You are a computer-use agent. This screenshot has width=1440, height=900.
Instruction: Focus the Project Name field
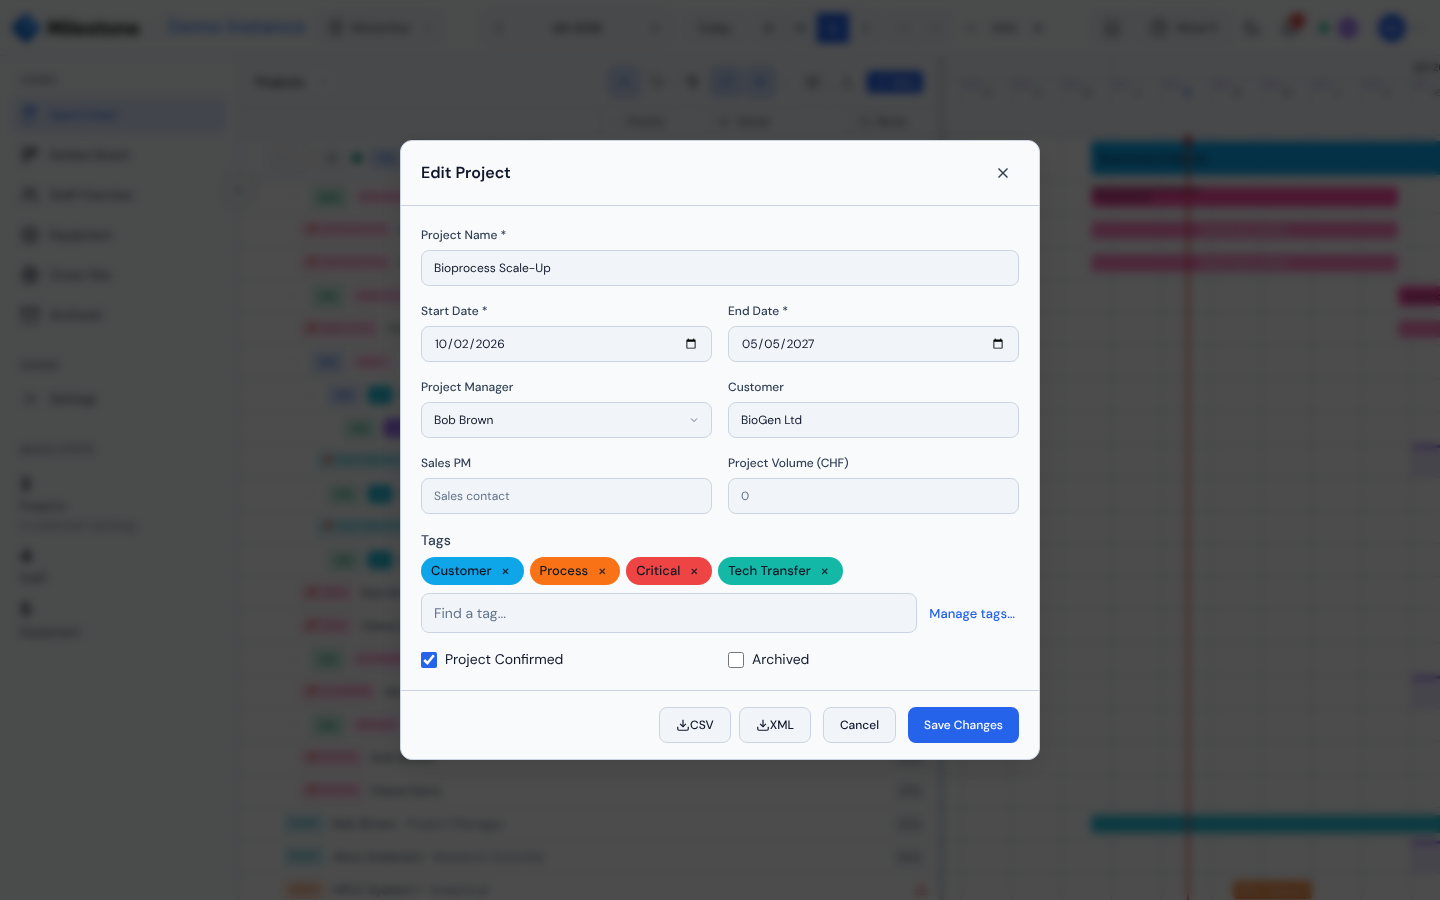point(720,268)
